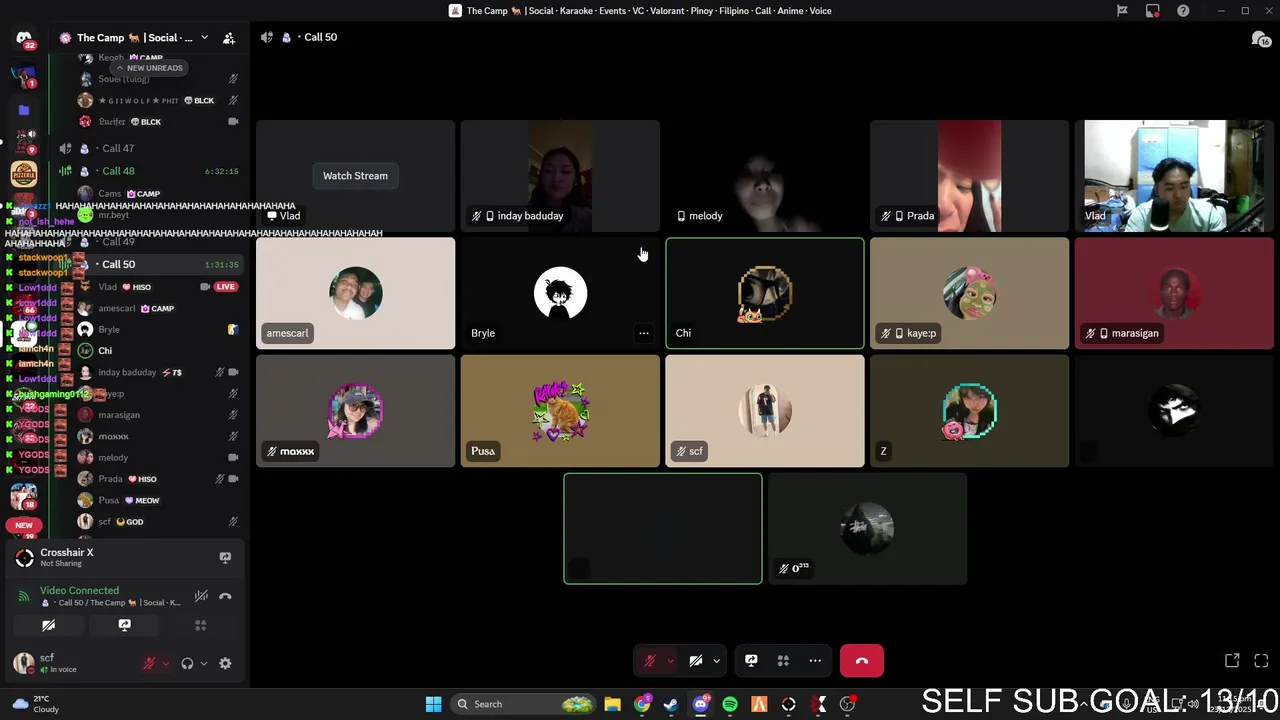Open microphone dropdown in user panel
Image resolution: width=1280 pixels, height=720 pixels.
coord(165,663)
